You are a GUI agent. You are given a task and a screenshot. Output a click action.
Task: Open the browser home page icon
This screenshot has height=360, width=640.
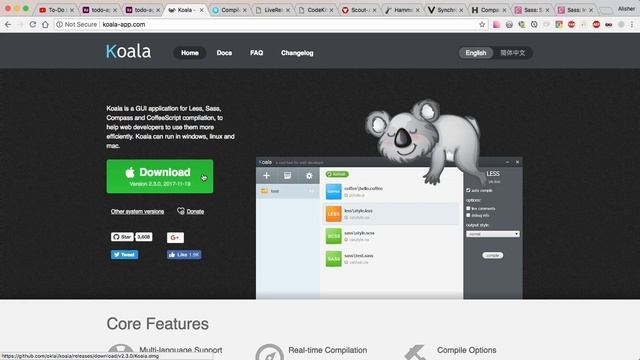tap(45, 24)
